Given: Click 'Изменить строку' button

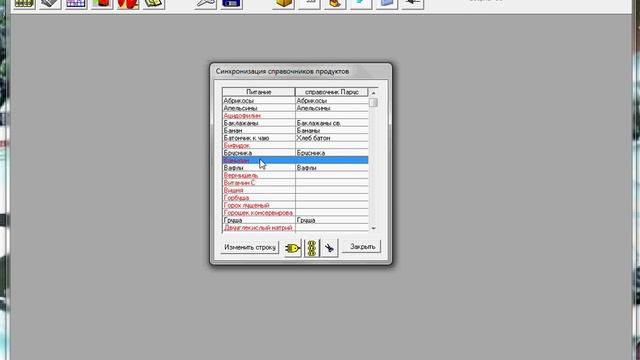Looking at the screenshot, I should click(x=250, y=247).
